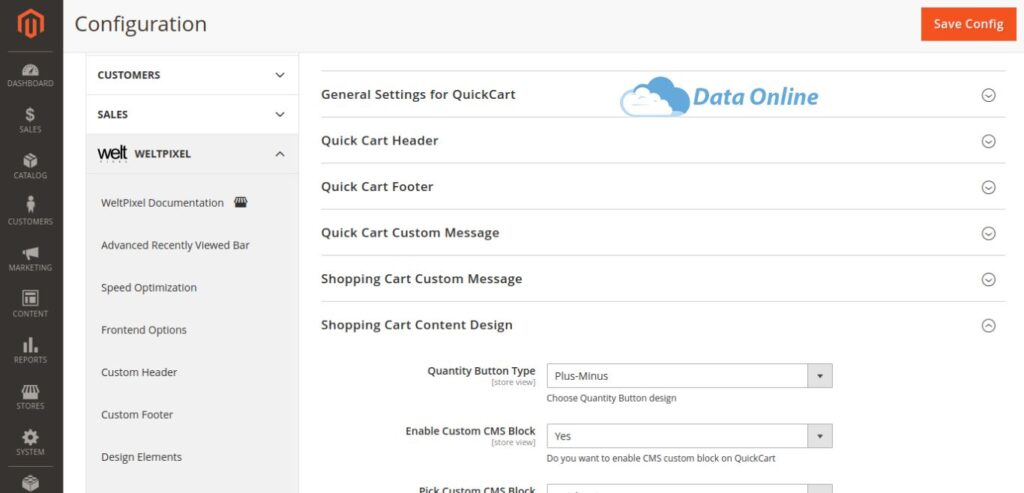The height and width of the screenshot is (493, 1024).
Task: Click the Quantity Button Type label
Action: [x=481, y=371]
